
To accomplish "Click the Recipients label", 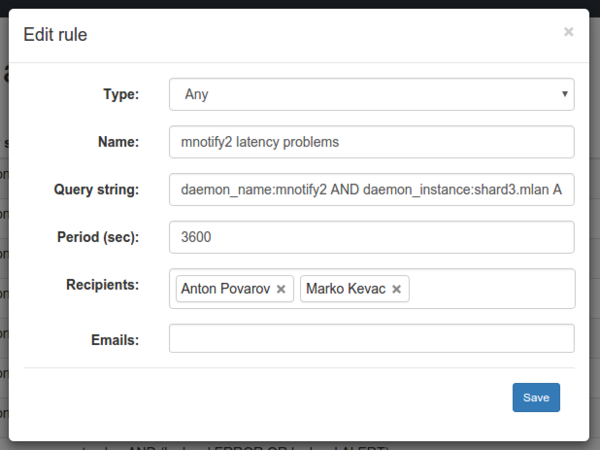I will click(102, 285).
